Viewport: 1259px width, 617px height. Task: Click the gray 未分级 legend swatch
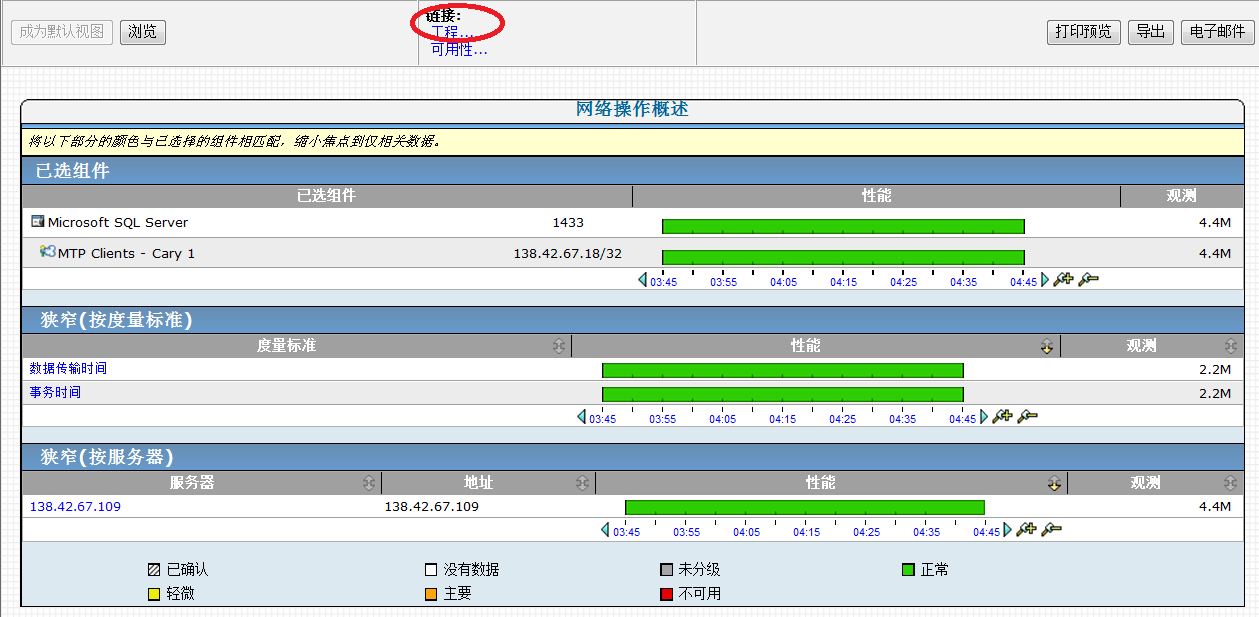click(666, 570)
